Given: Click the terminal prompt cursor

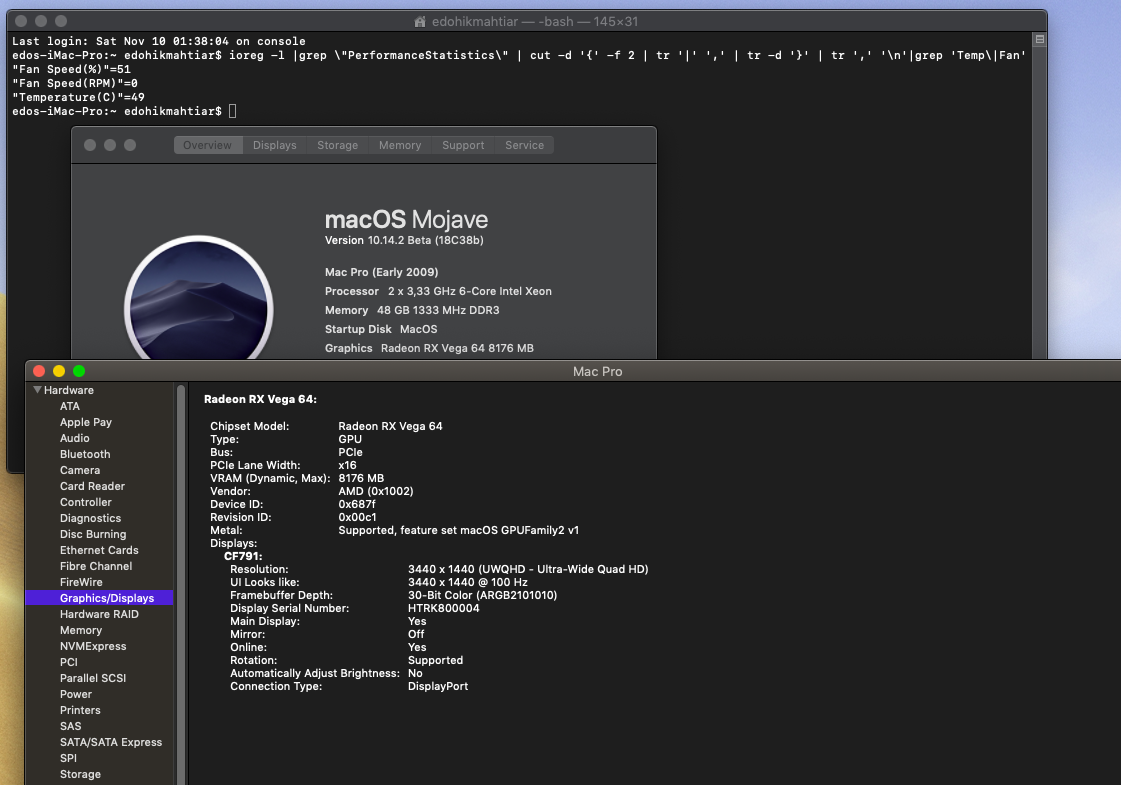Looking at the screenshot, I should point(232,111).
